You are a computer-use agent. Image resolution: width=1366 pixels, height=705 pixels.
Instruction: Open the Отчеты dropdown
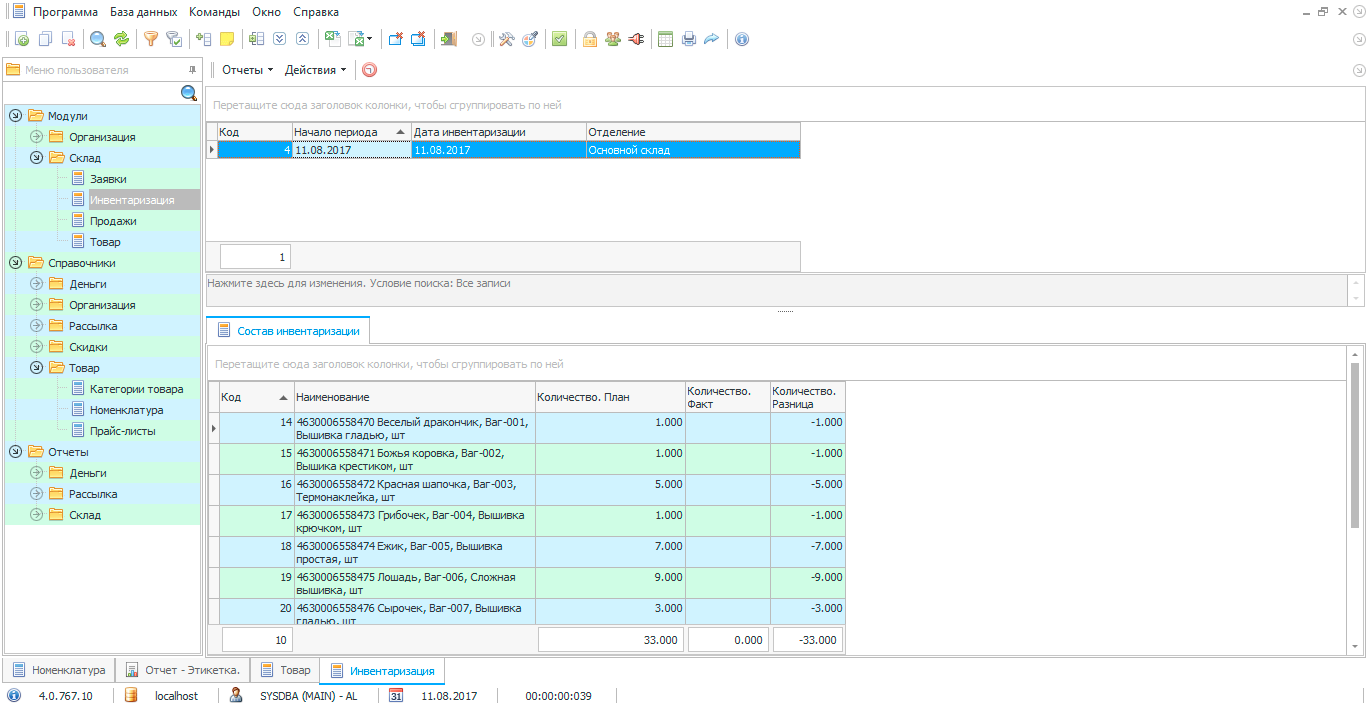click(x=247, y=70)
